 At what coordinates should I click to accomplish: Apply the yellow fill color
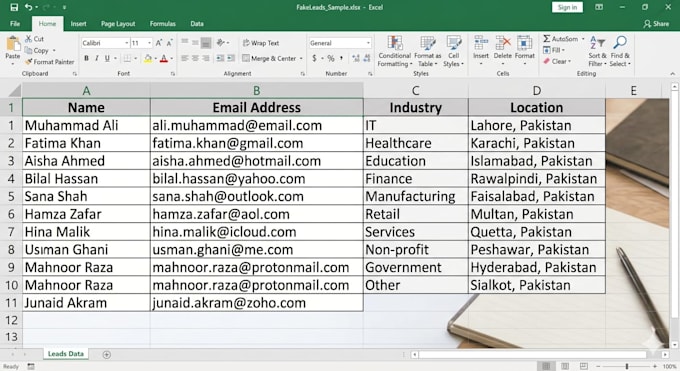coord(148,58)
